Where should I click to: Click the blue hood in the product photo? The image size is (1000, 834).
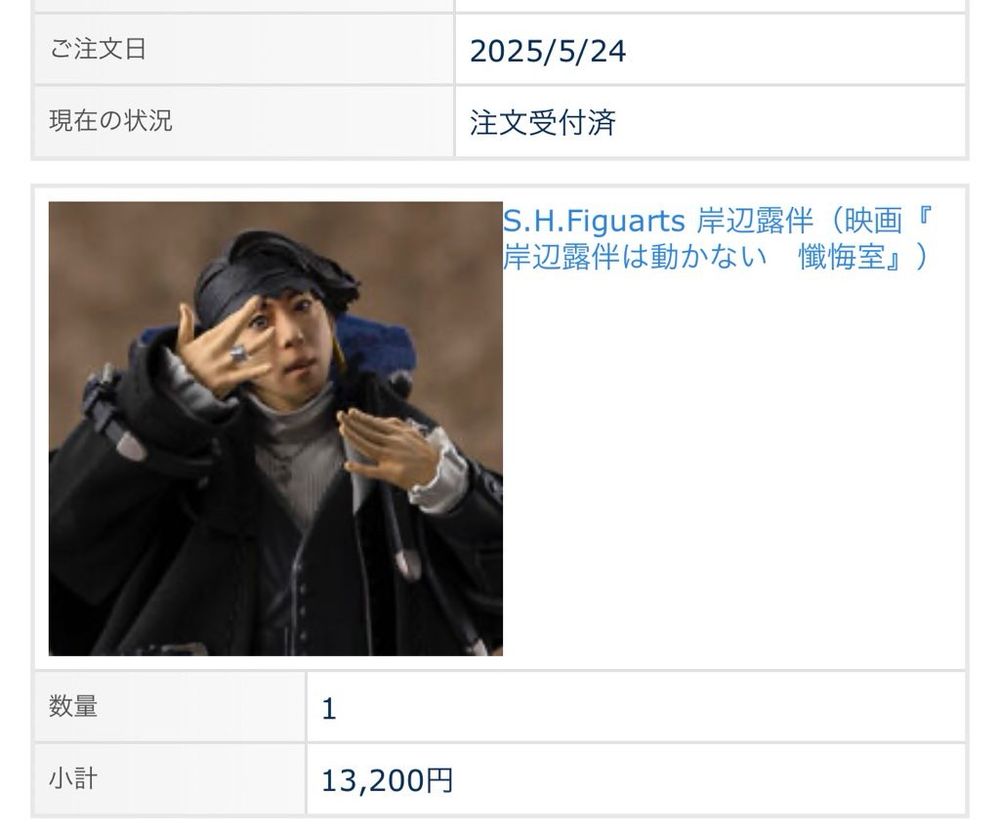(x=378, y=348)
